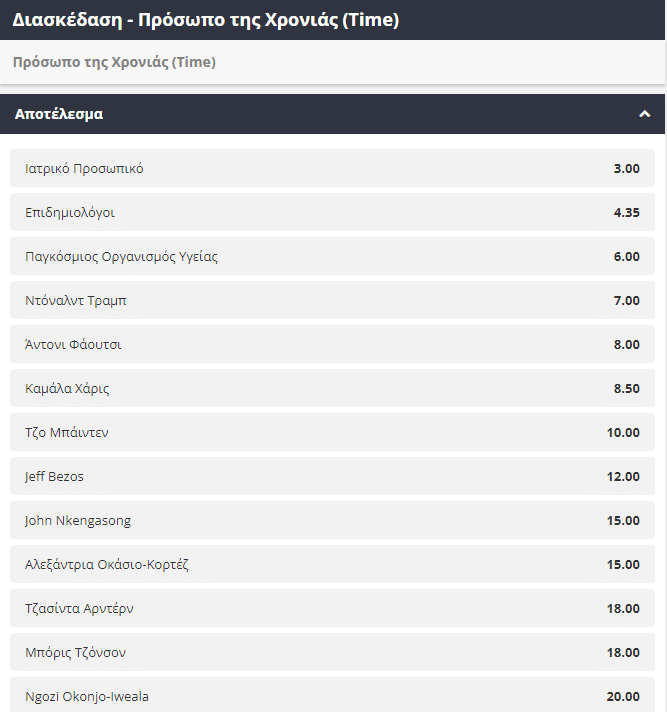Click the Τζο Μπάιντεν selection

(332, 432)
